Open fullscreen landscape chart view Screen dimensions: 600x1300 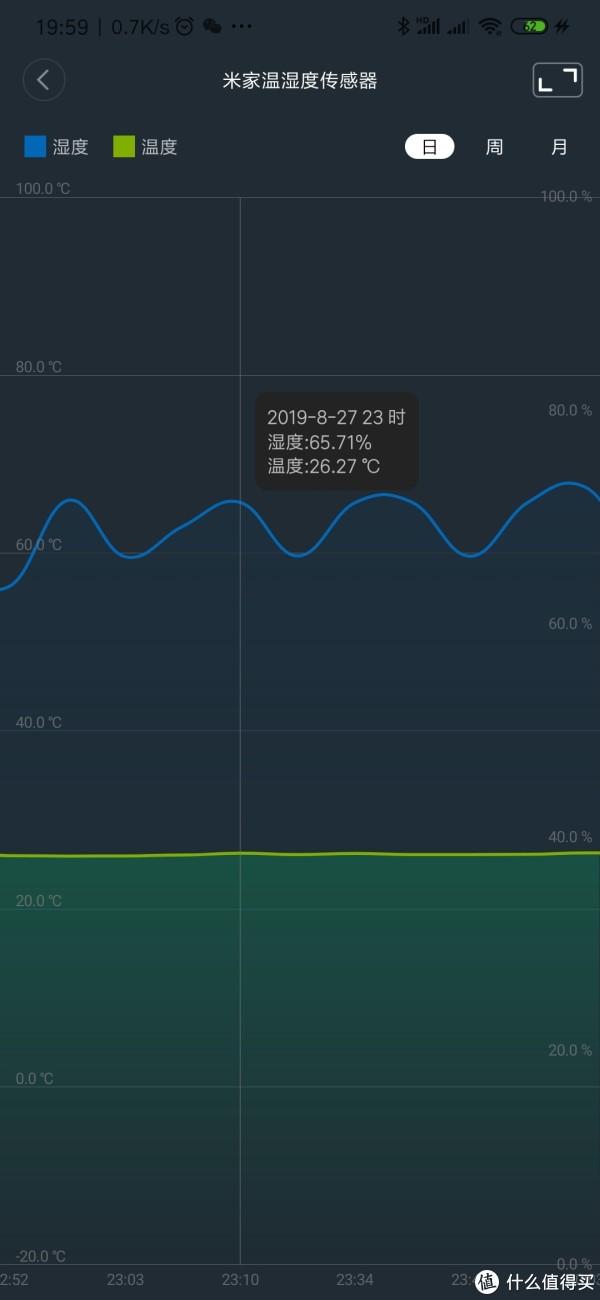(x=557, y=81)
